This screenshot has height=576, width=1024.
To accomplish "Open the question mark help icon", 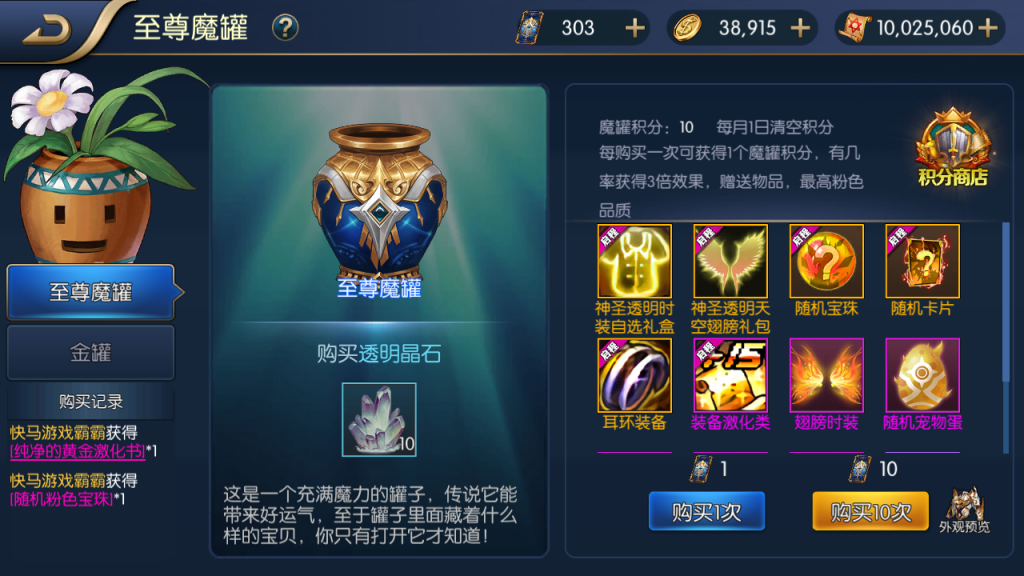I will coord(285,28).
